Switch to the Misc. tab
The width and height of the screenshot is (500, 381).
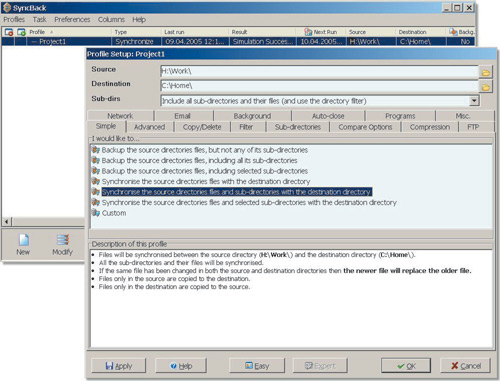(463, 116)
